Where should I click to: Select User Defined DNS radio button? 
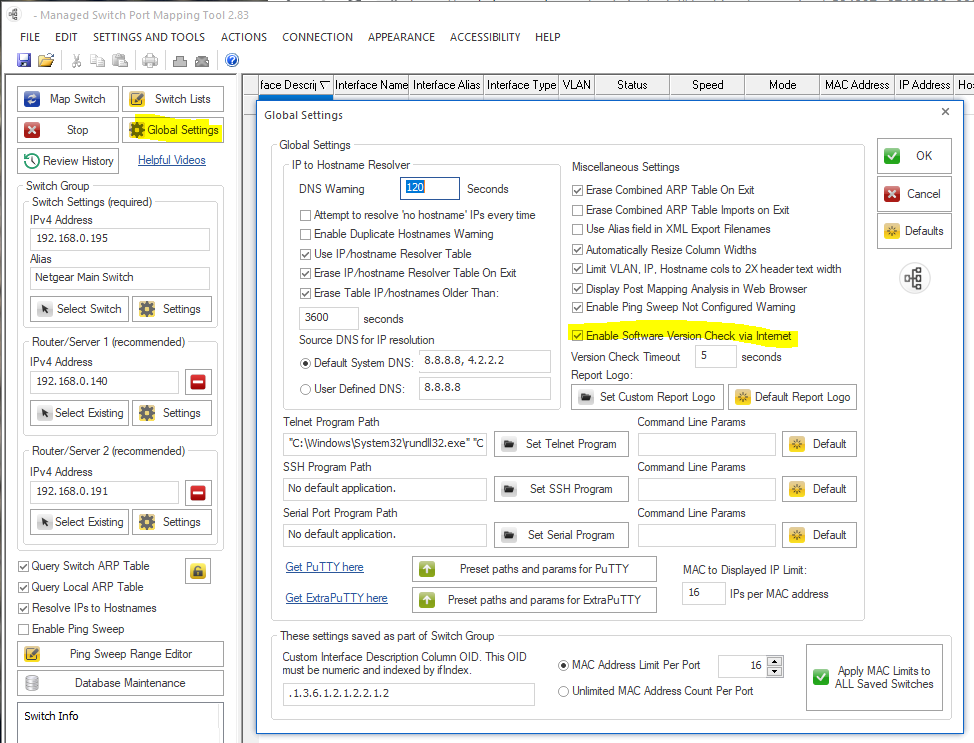305,390
